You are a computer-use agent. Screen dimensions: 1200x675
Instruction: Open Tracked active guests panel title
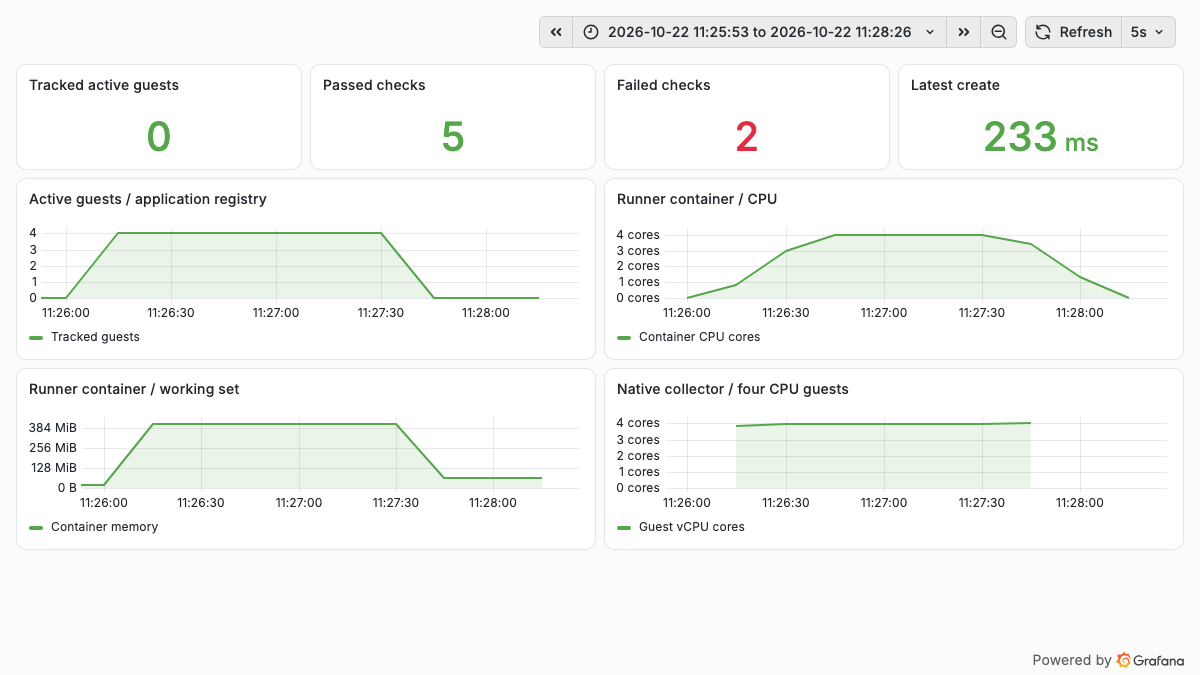coord(104,85)
